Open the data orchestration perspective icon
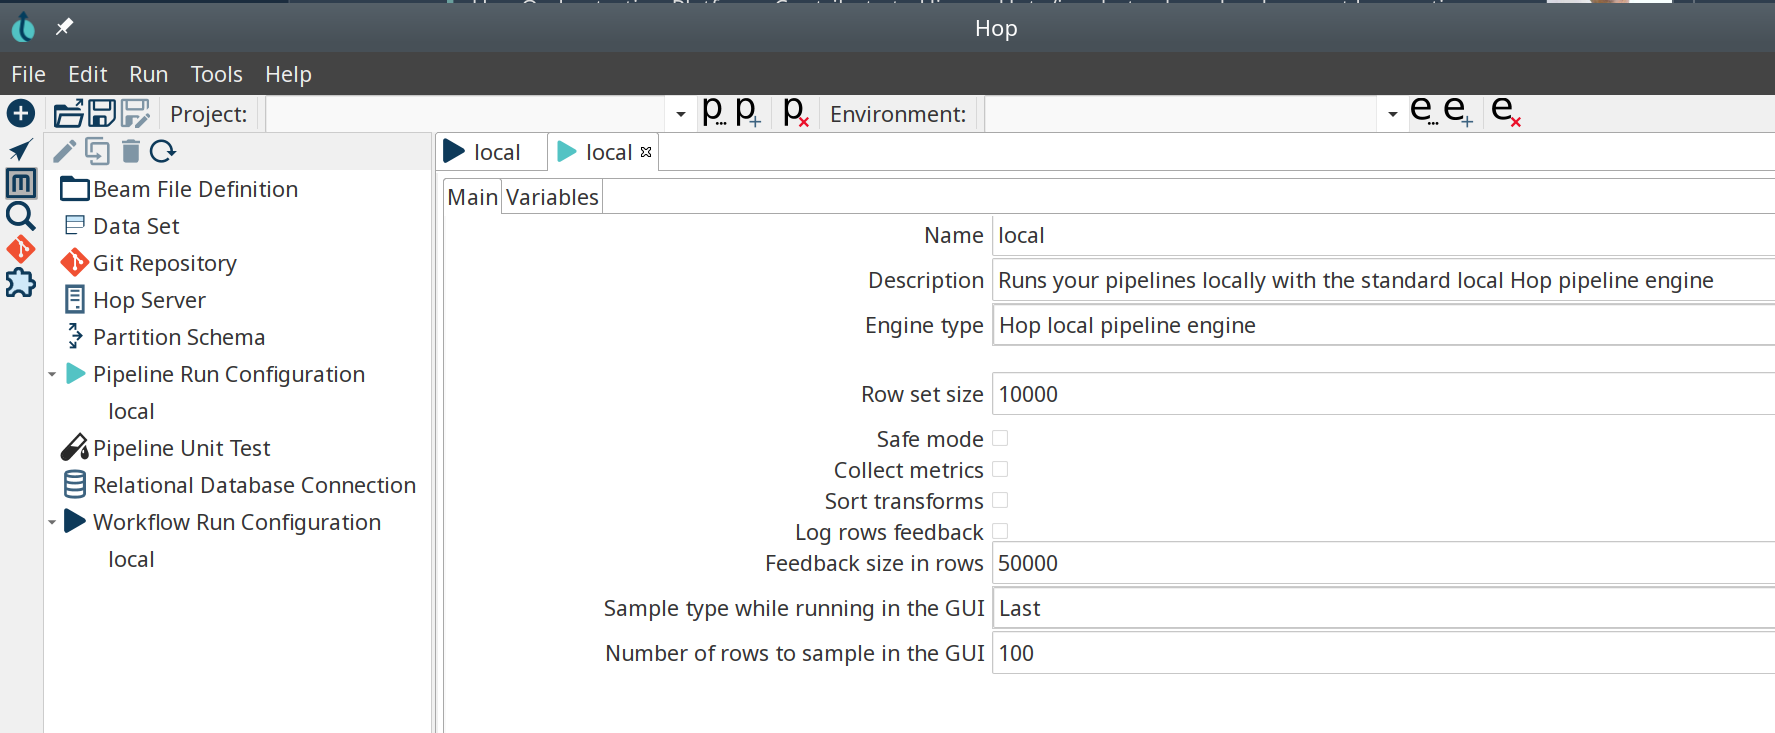The width and height of the screenshot is (1775, 733). 20,150
